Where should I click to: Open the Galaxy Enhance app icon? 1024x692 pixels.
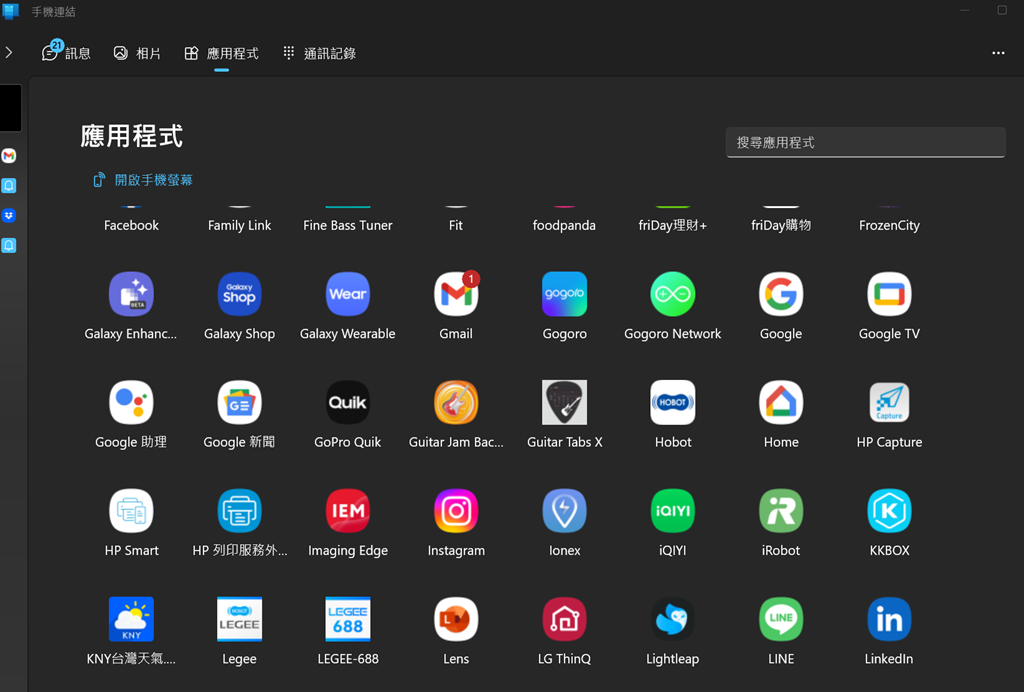[x=131, y=294]
